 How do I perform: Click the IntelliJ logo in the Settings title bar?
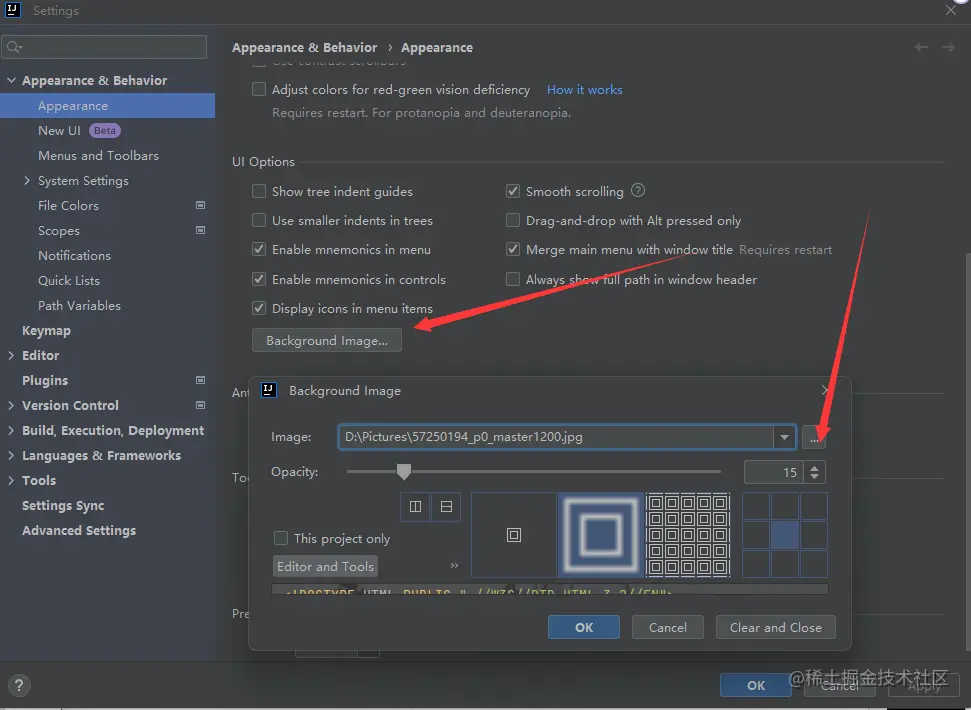(12, 10)
